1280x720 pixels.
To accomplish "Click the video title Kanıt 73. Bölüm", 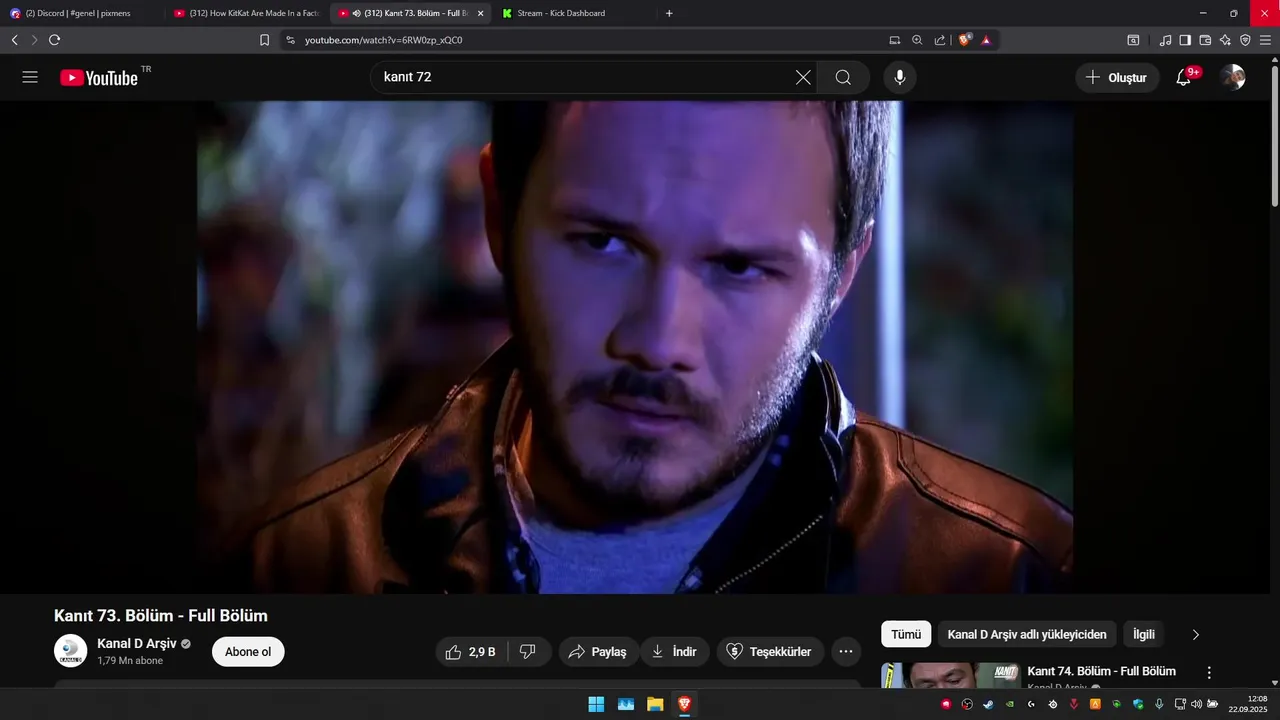I will (161, 615).
